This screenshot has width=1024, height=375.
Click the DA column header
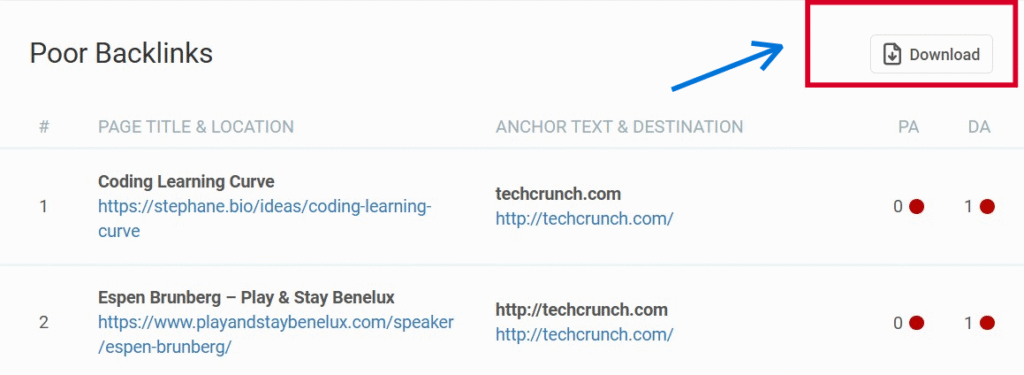point(979,127)
